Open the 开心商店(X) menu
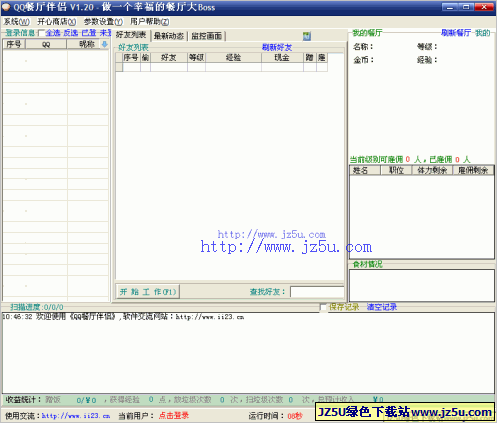 click(x=57, y=22)
